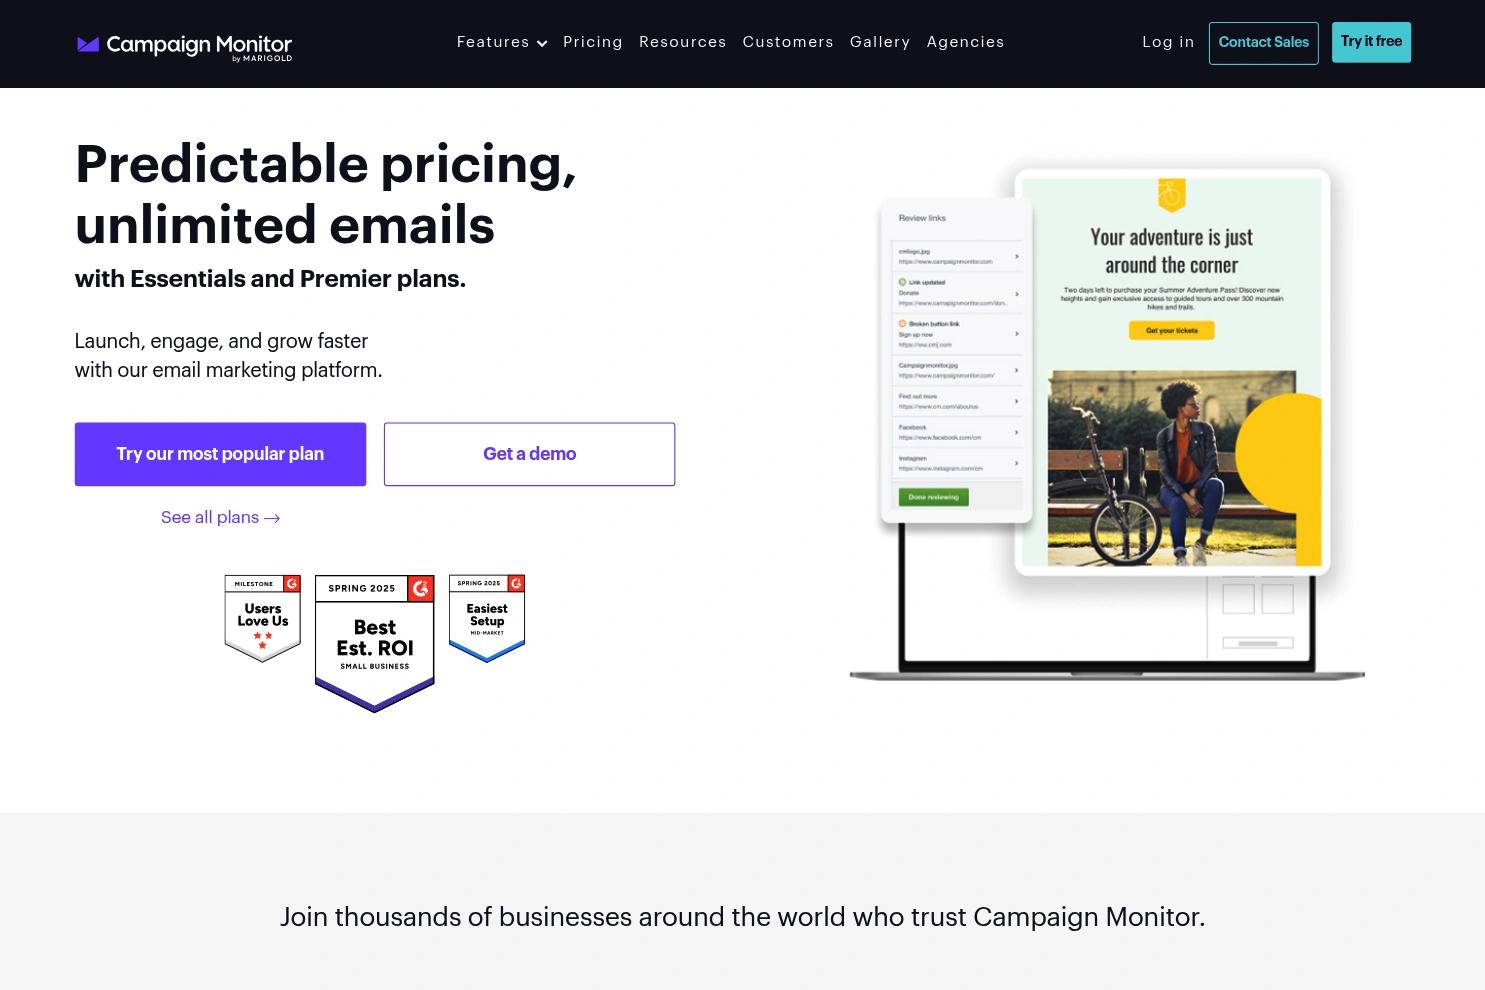Screen dimensions: 1485x990
Task: Click the orange Broken button link icon
Action: 902,324
